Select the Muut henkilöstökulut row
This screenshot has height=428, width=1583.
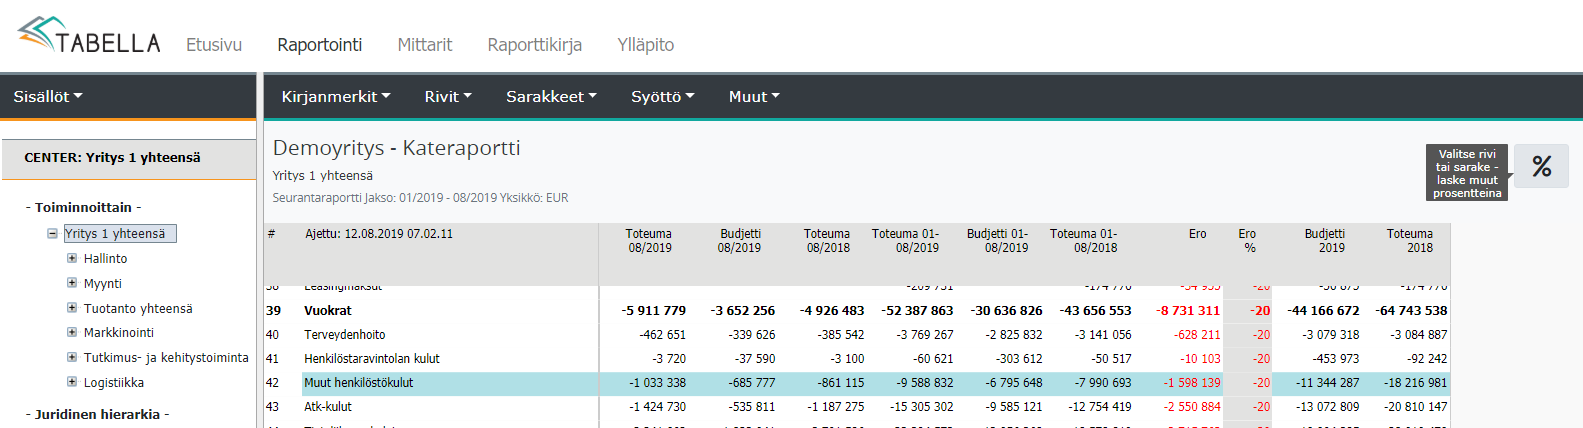click(x=359, y=383)
